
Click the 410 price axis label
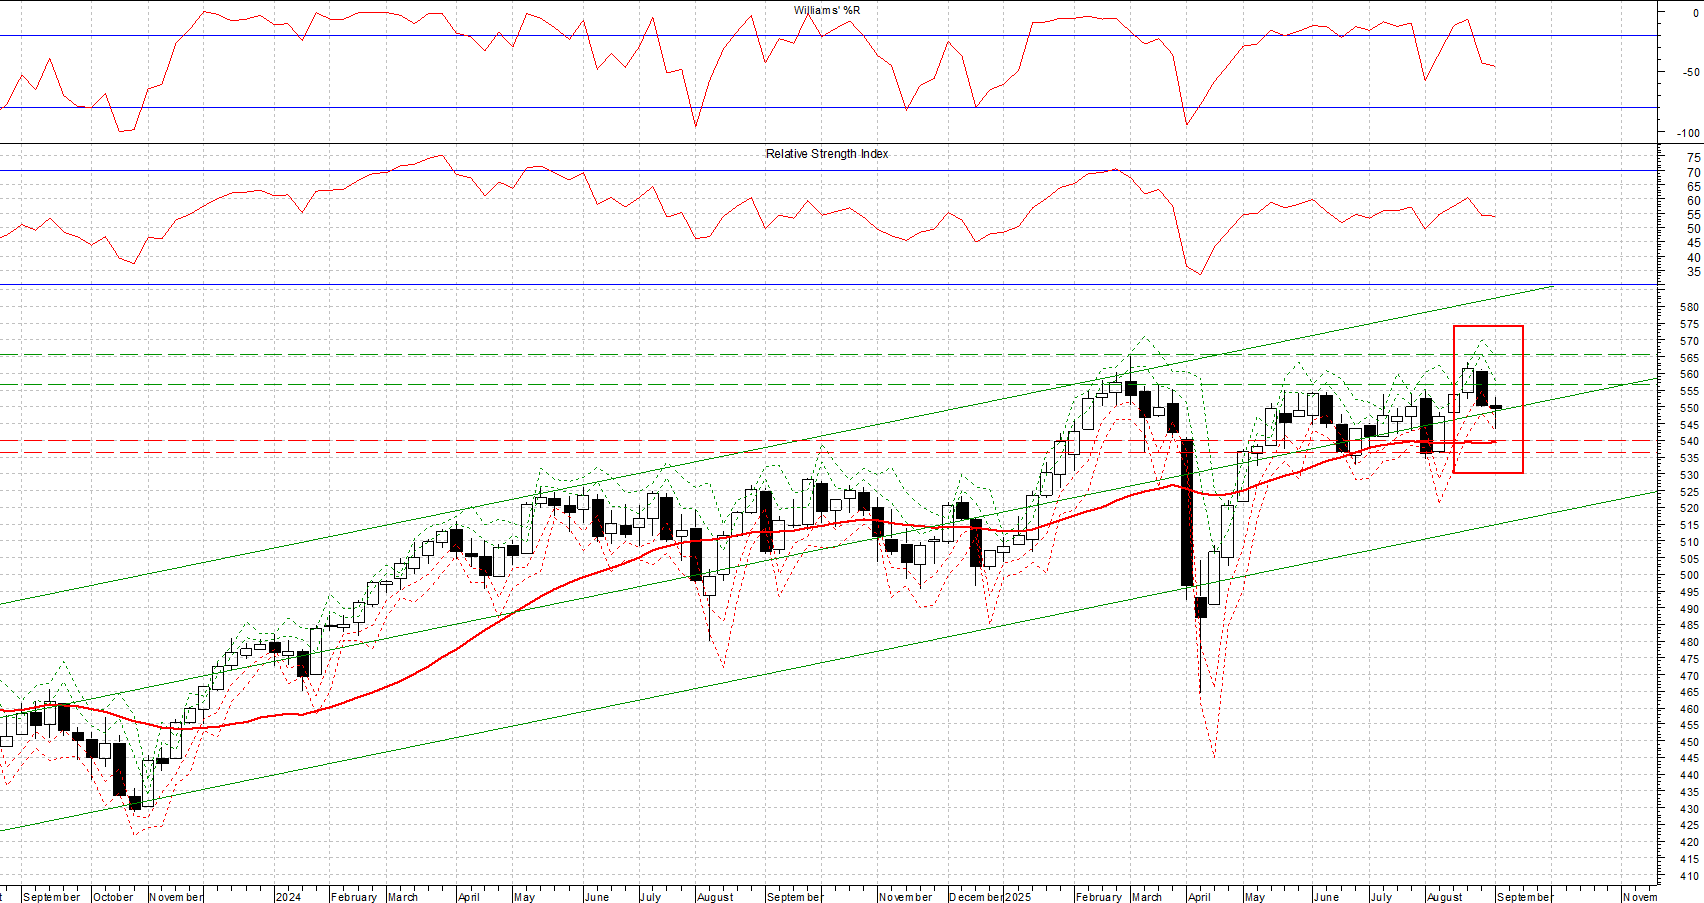[1690, 876]
